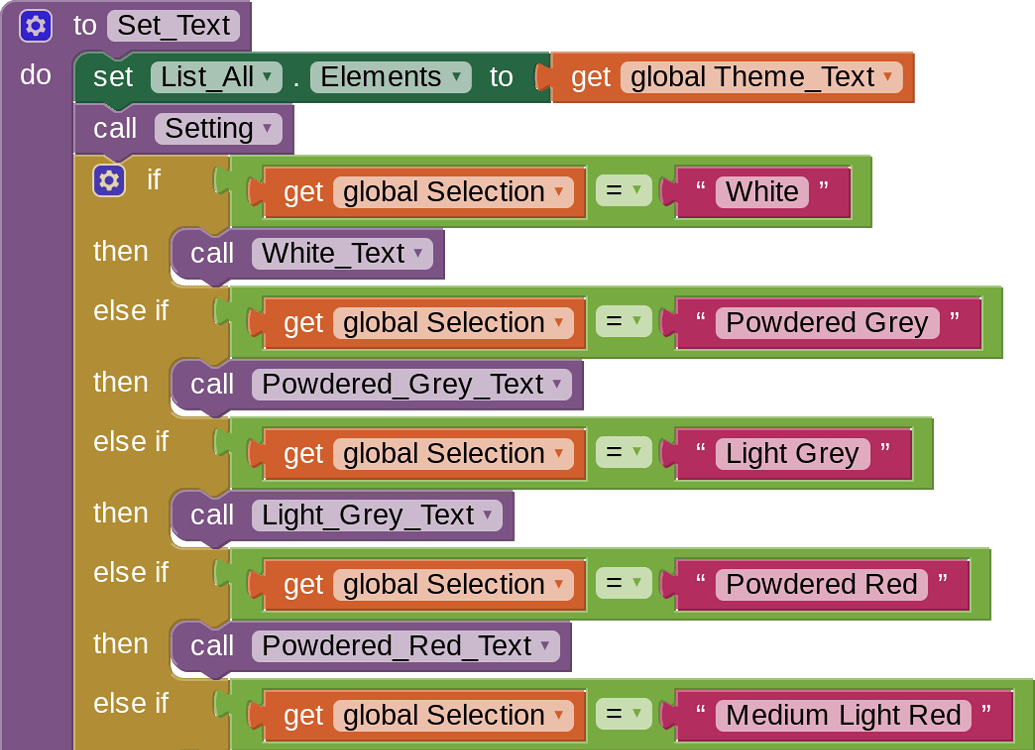Edit the "Powdered Grey" text string
1035x750 pixels.
tap(827, 323)
